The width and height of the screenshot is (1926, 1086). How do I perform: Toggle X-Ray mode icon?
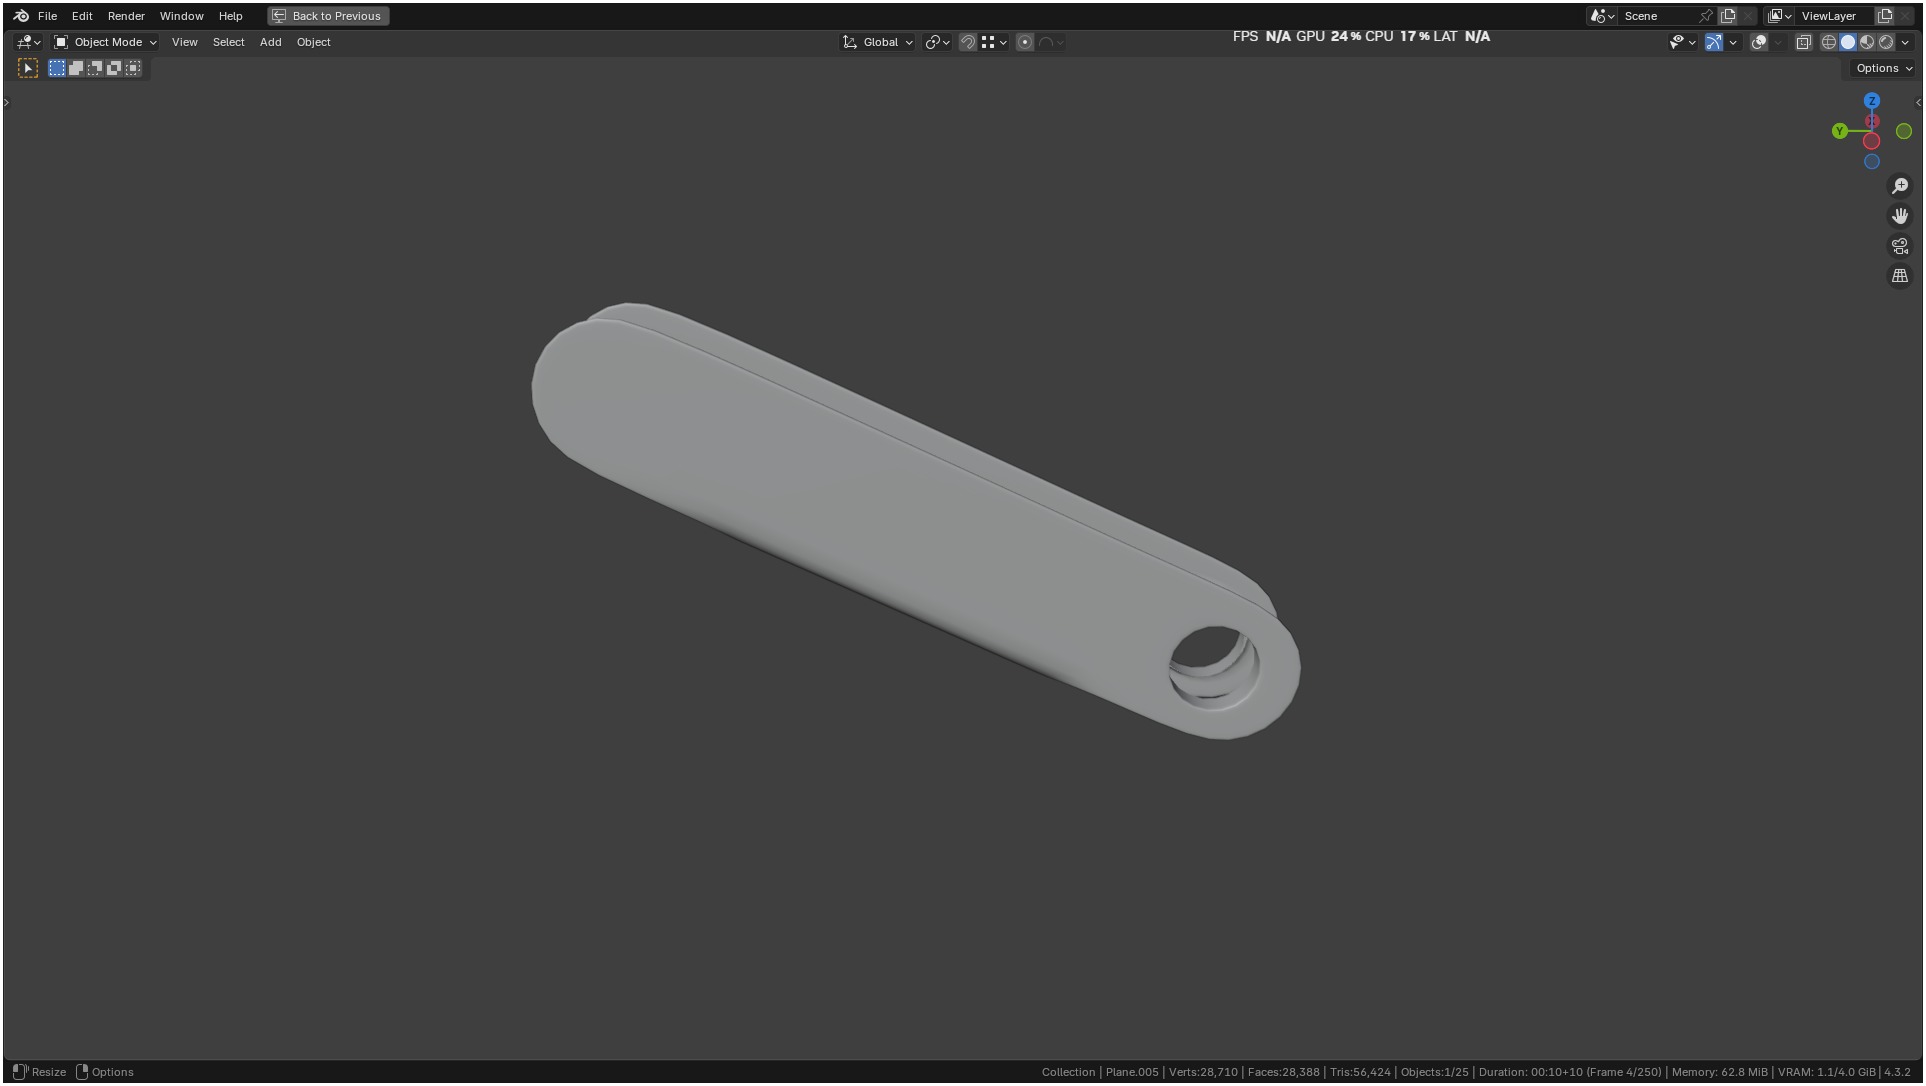tap(1804, 42)
